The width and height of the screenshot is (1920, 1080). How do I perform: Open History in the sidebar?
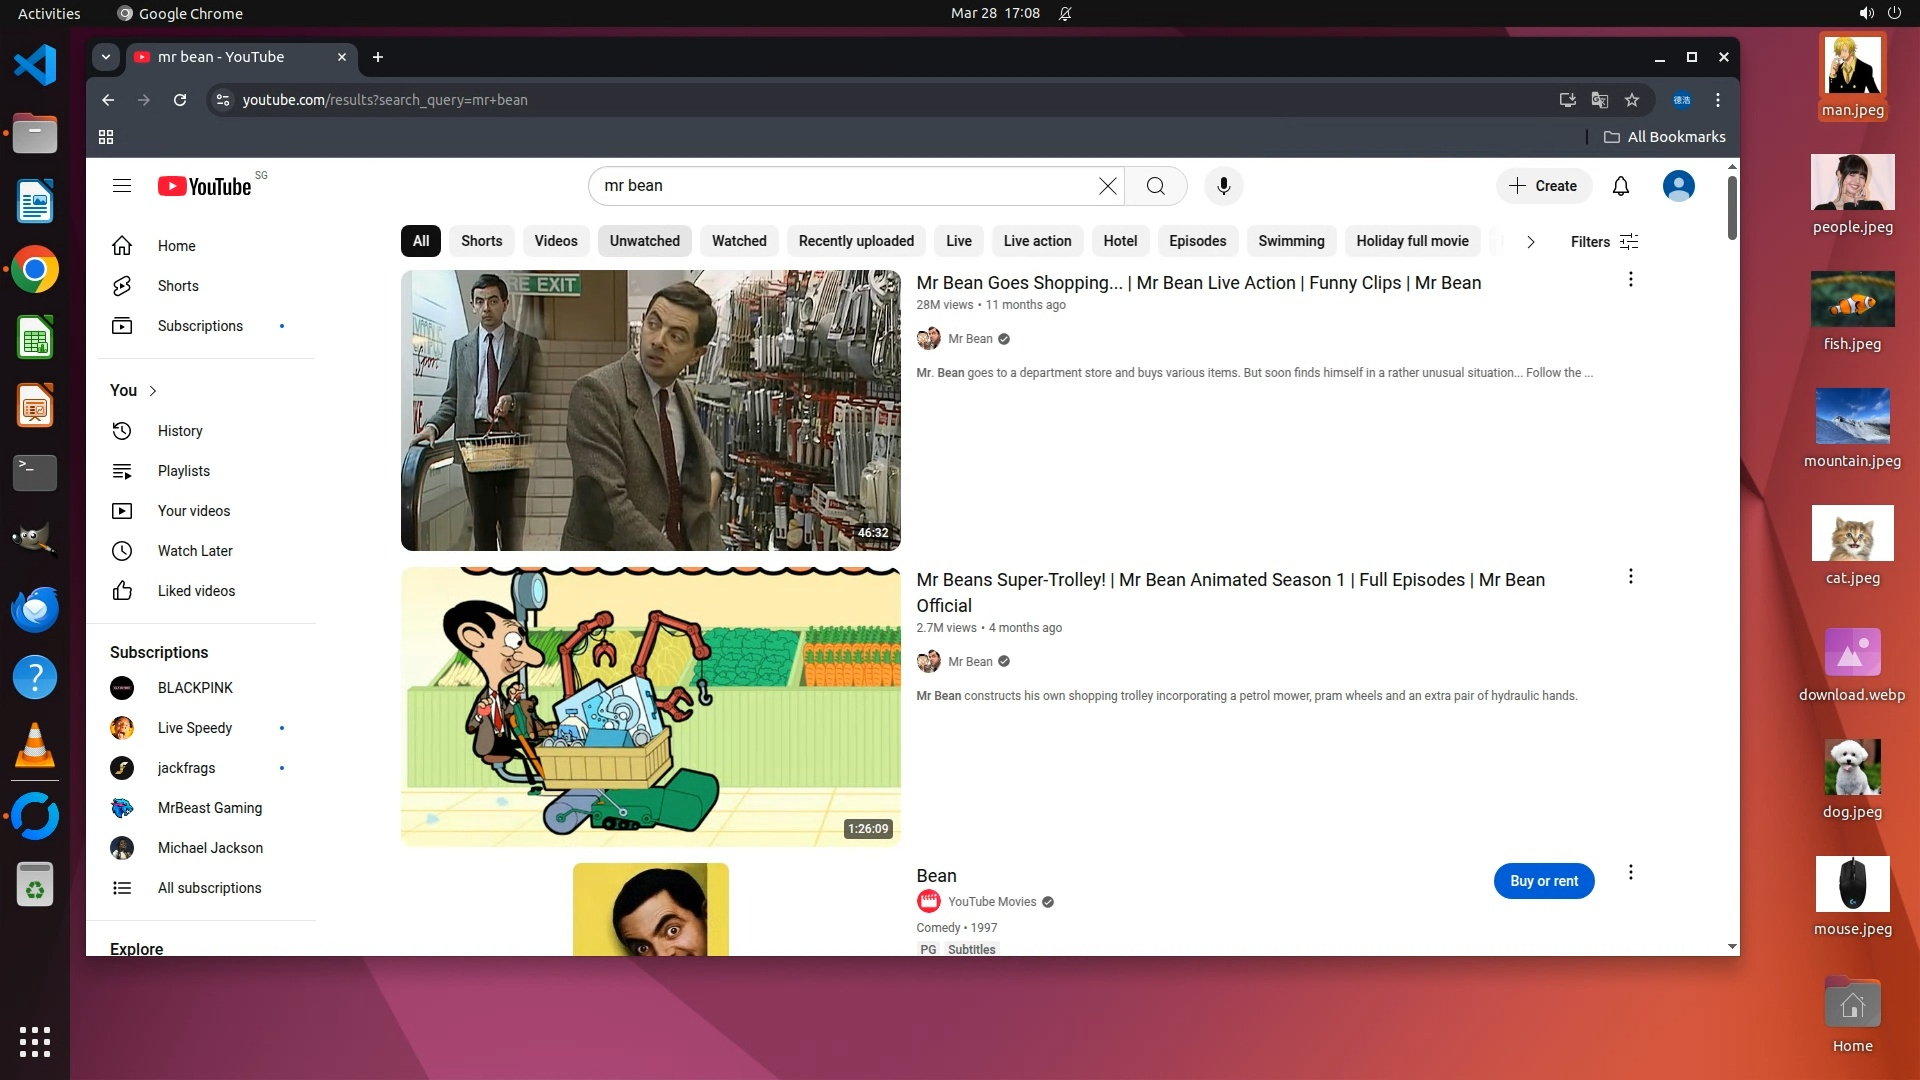tap(180, 431)
